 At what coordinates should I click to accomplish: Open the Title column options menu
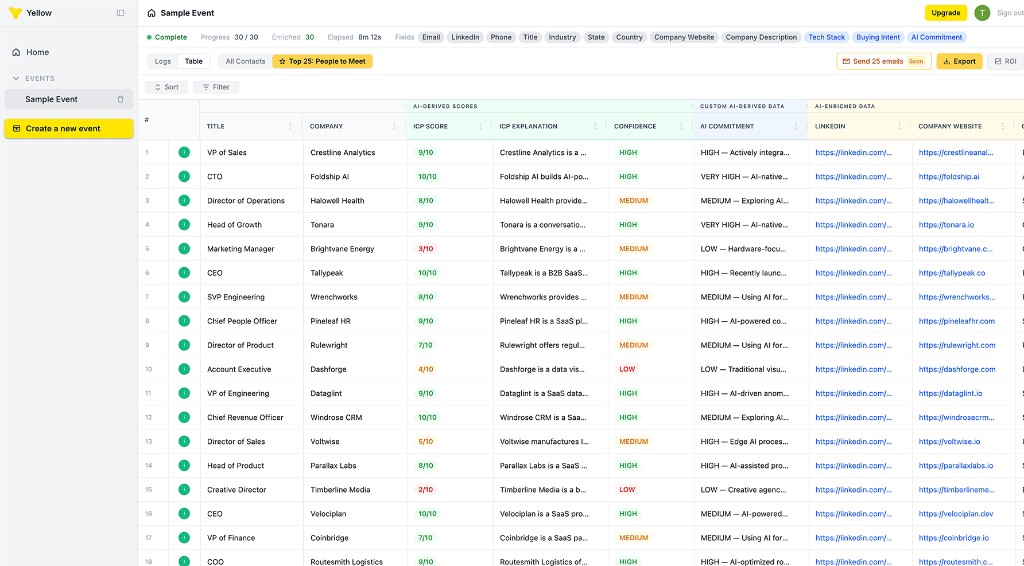pos(291,127)
